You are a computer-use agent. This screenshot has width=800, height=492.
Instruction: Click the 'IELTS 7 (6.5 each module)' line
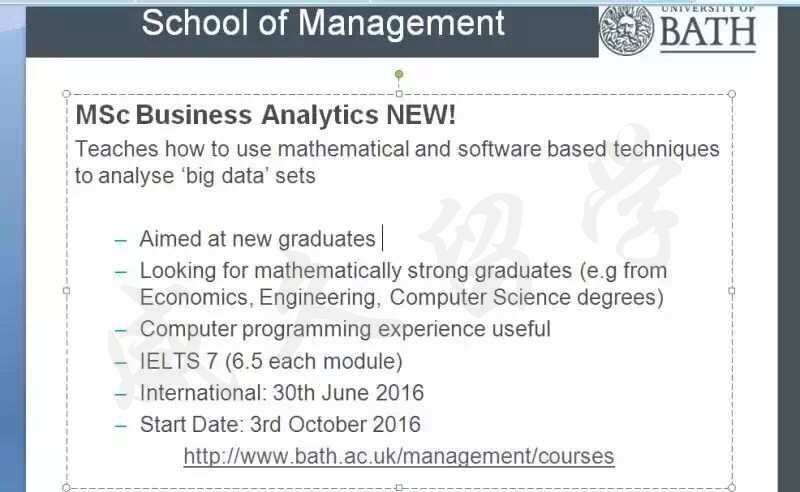point(271,361)
